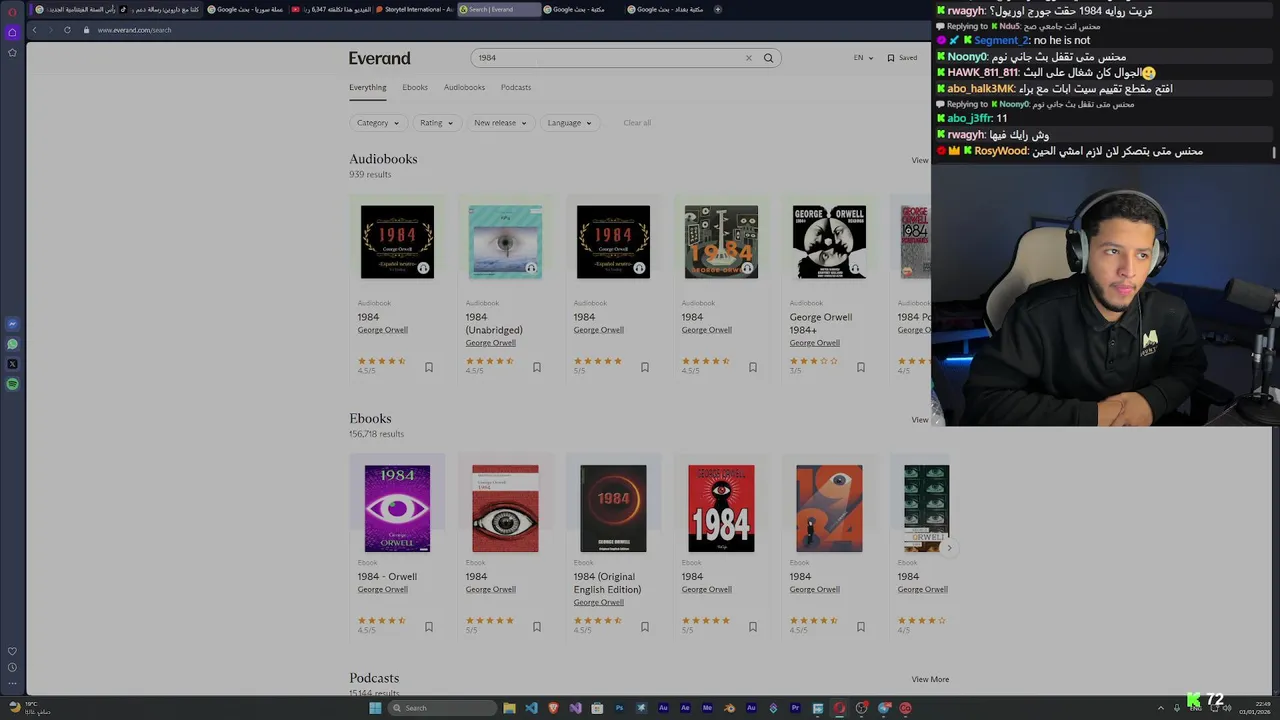1280x720 pixels.
Task: Open the New release filter dropdown
Action: (x=500, y=123)
